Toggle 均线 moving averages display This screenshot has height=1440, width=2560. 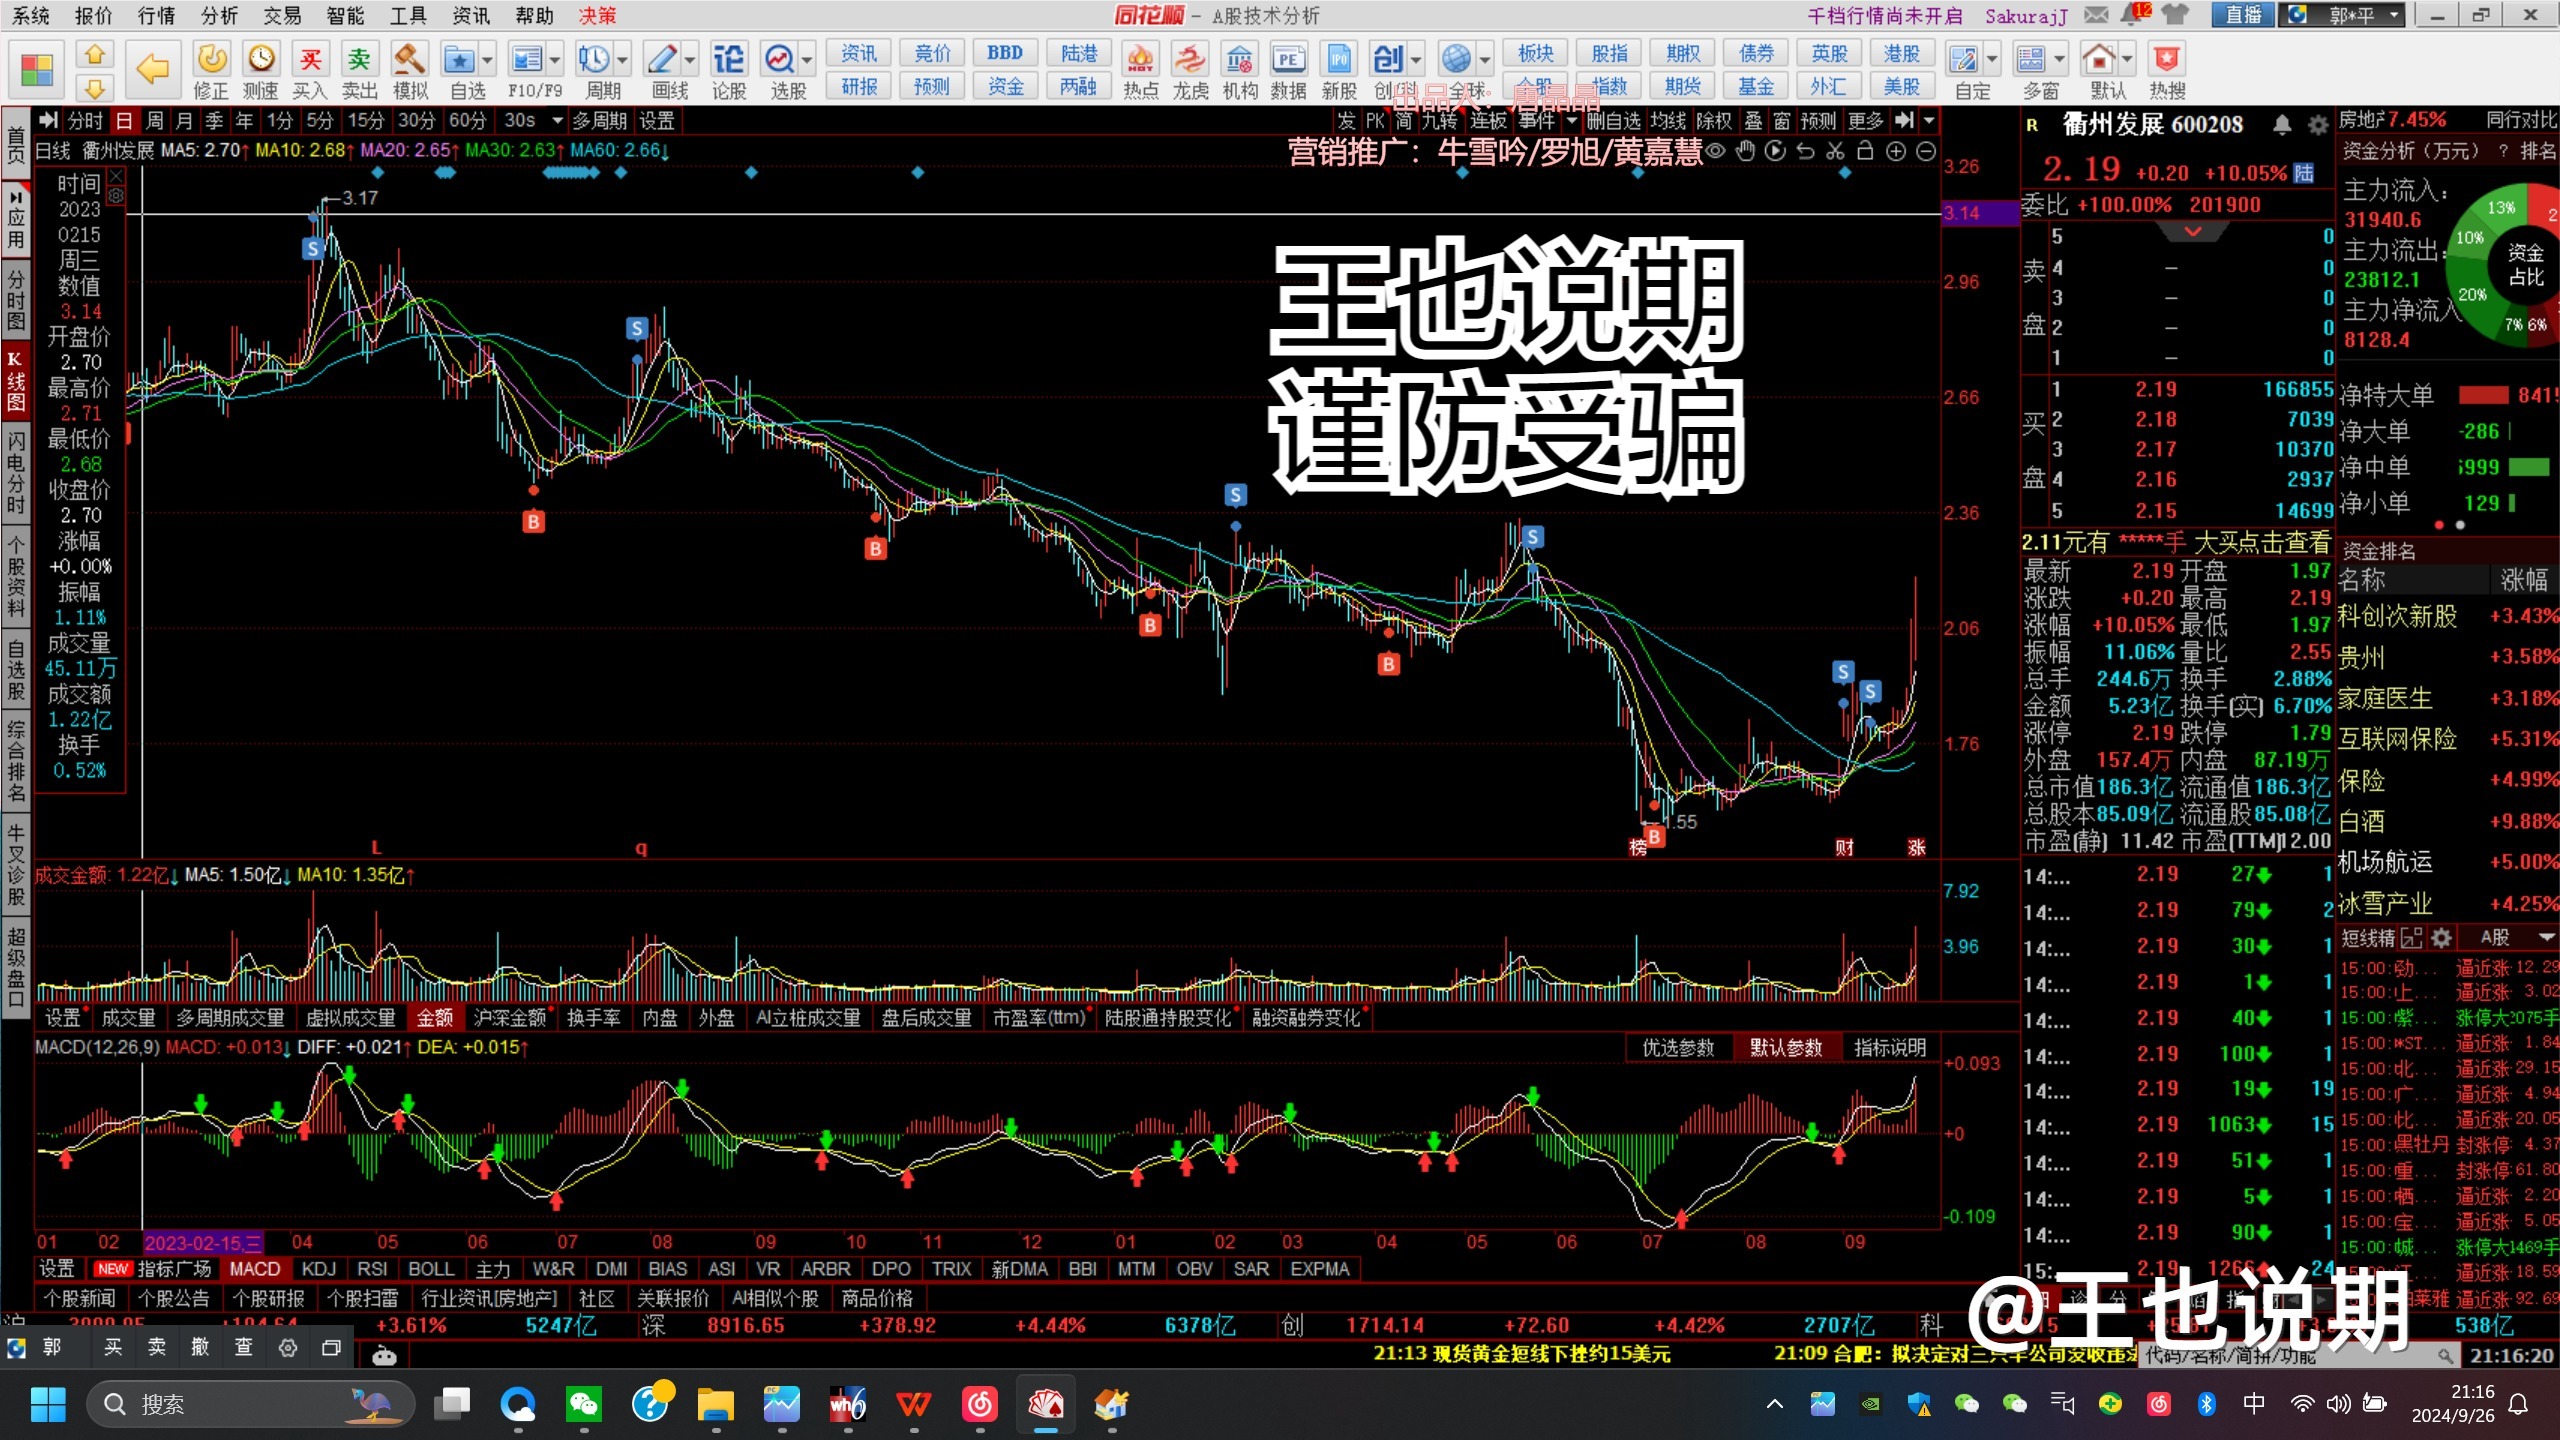(x=1668, y=121)
